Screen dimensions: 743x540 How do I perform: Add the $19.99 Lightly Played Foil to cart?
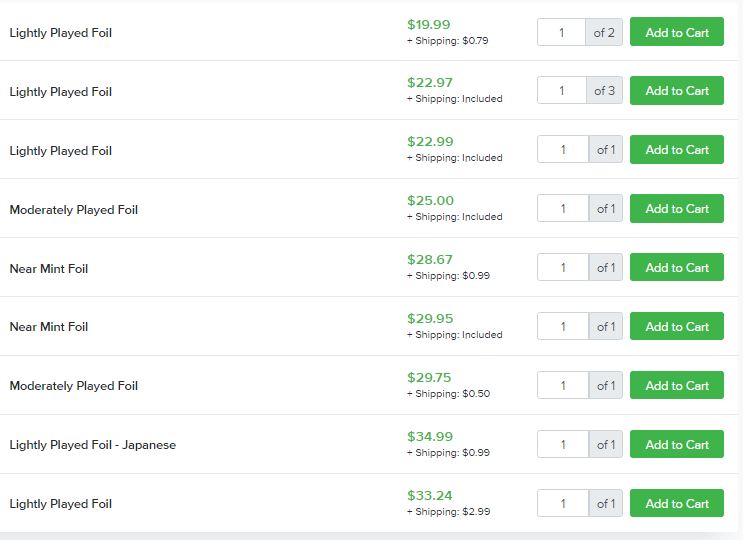pos(677,32)
